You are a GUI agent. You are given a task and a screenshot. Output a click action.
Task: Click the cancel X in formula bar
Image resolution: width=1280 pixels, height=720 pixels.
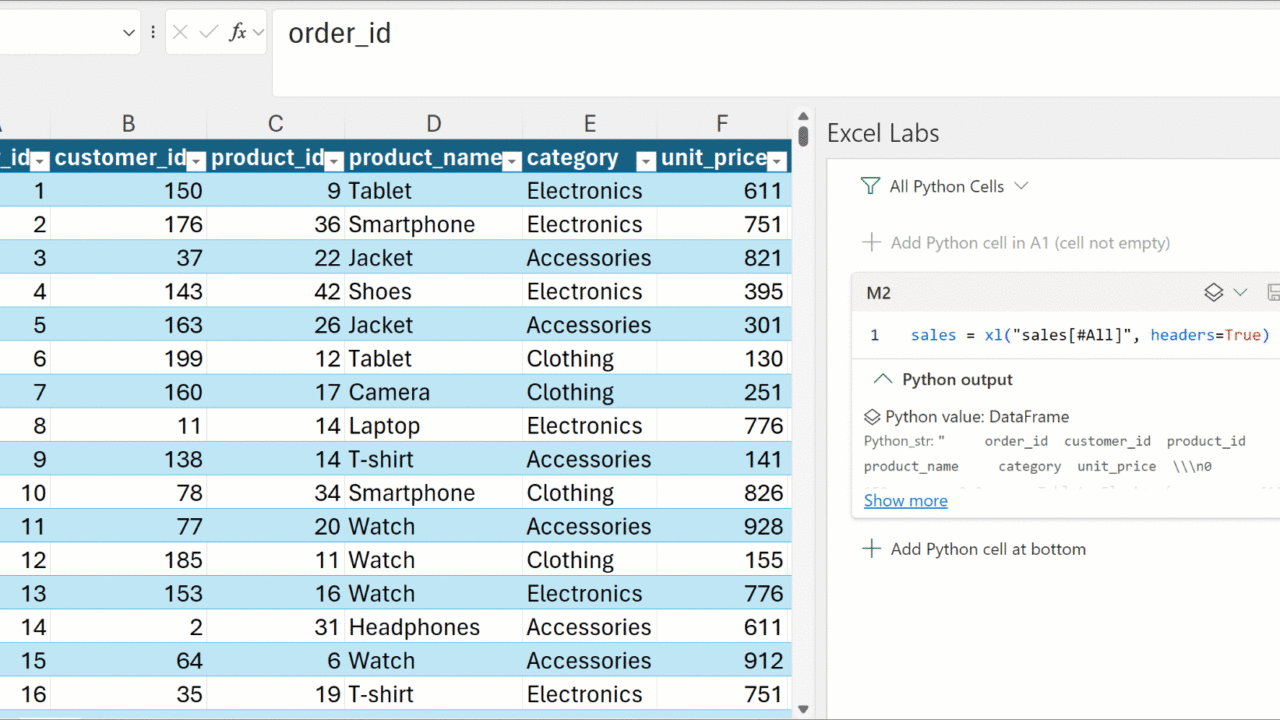coord(180,33)
